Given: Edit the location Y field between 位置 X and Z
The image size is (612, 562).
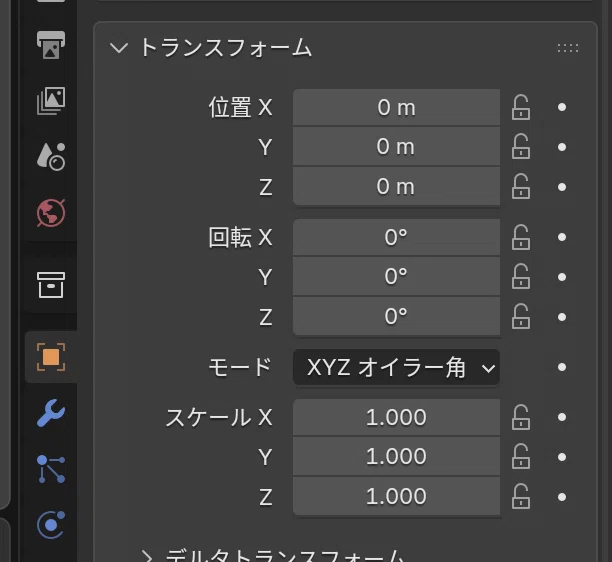Looking at the screenshot, I should click(x=396, y=147).
